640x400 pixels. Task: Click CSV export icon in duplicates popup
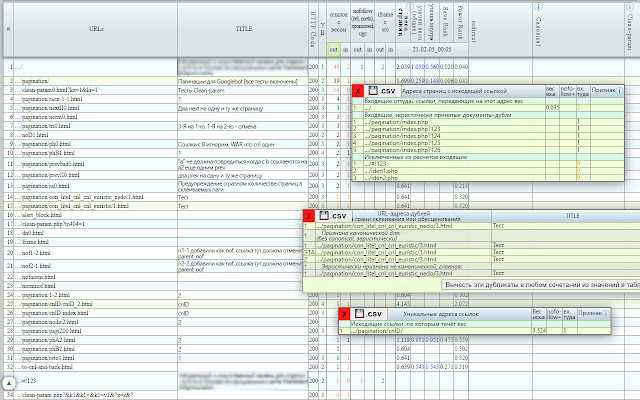pos(326,215)
